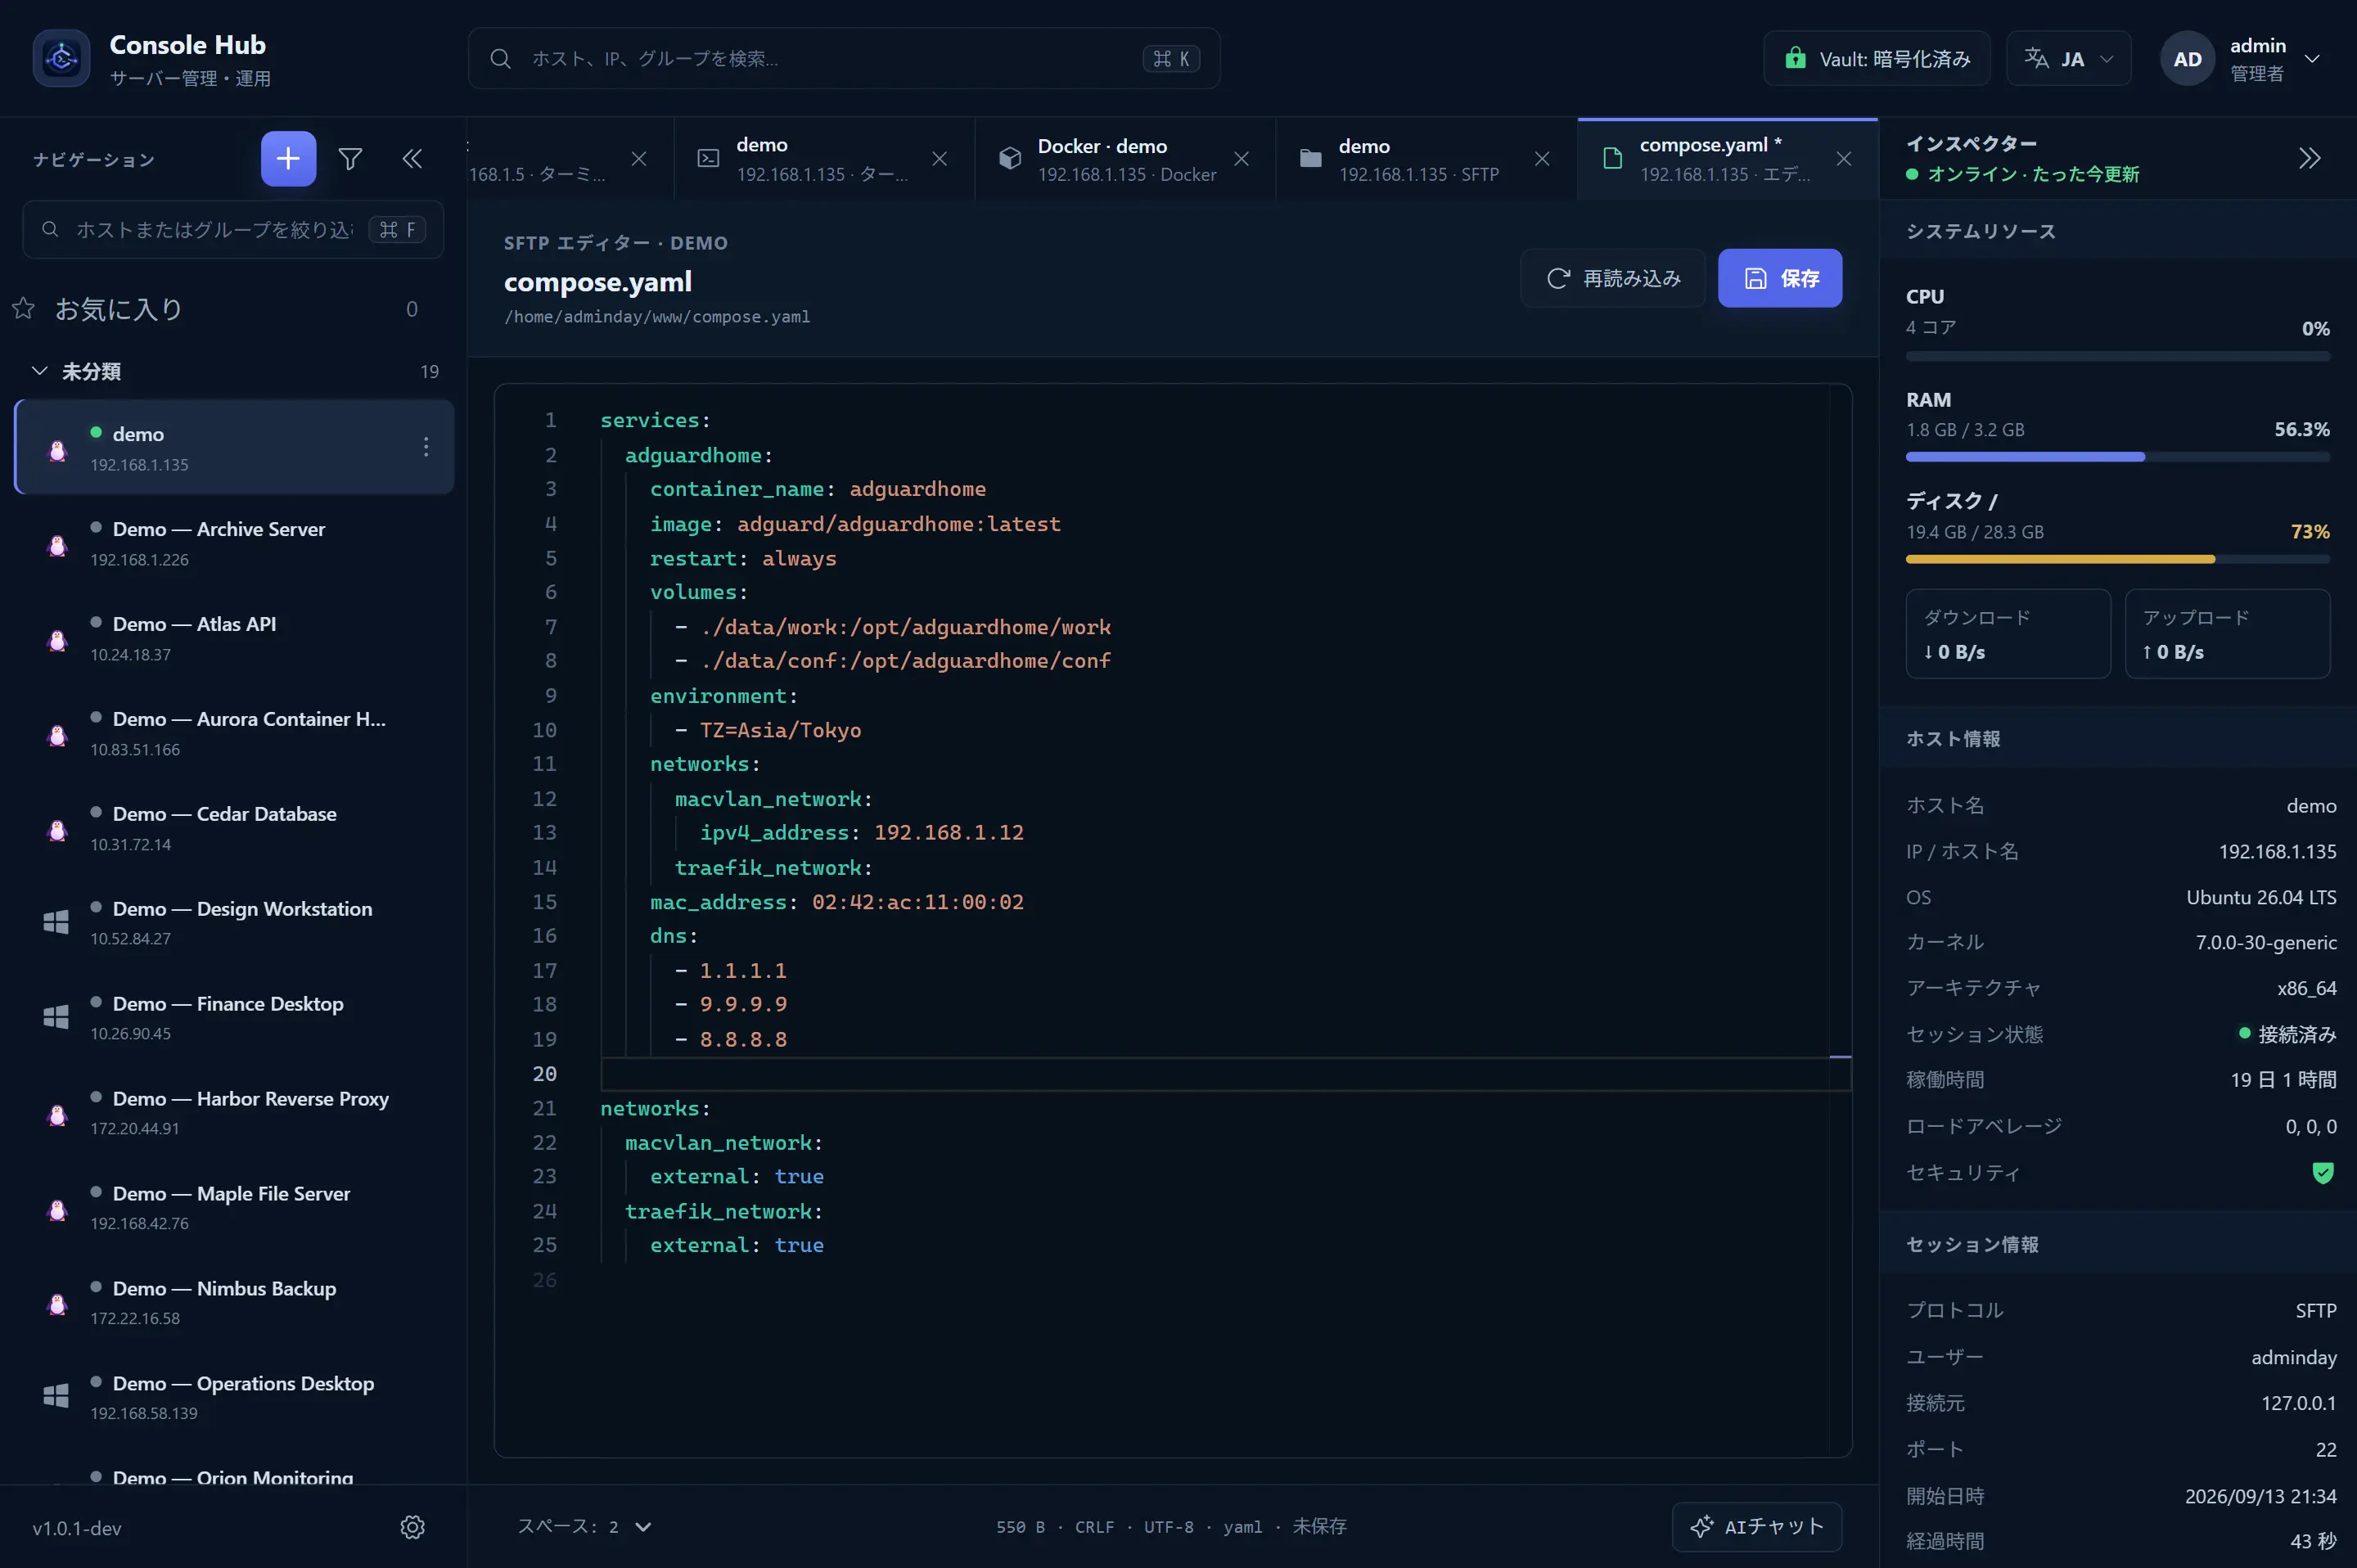This screenshot has width=2357, height=1568.
Task: Click the disk usage progress bar
Action: coord(2117,559)
